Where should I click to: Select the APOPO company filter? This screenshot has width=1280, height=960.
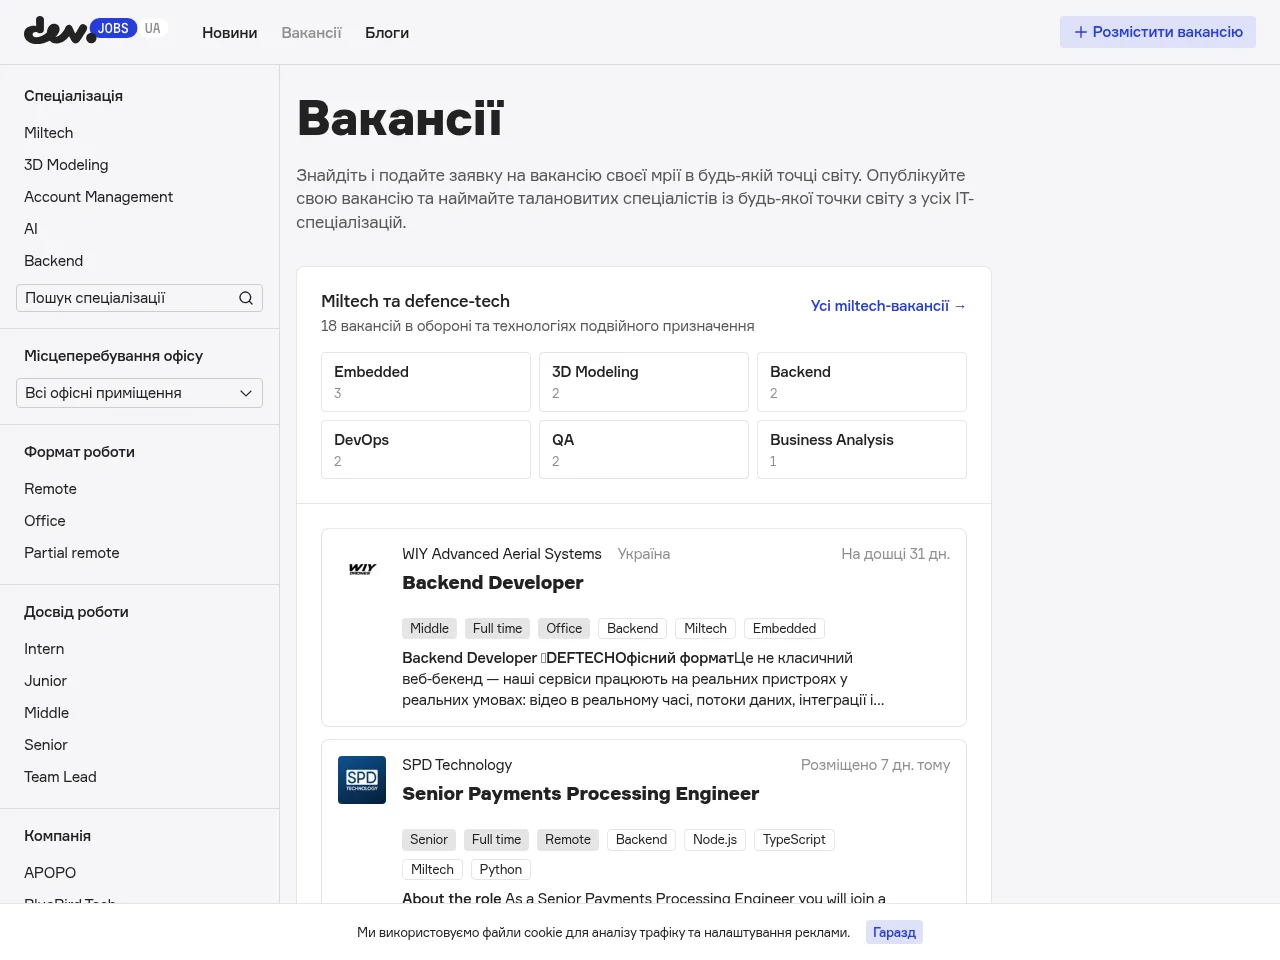(x=50, y=873)
